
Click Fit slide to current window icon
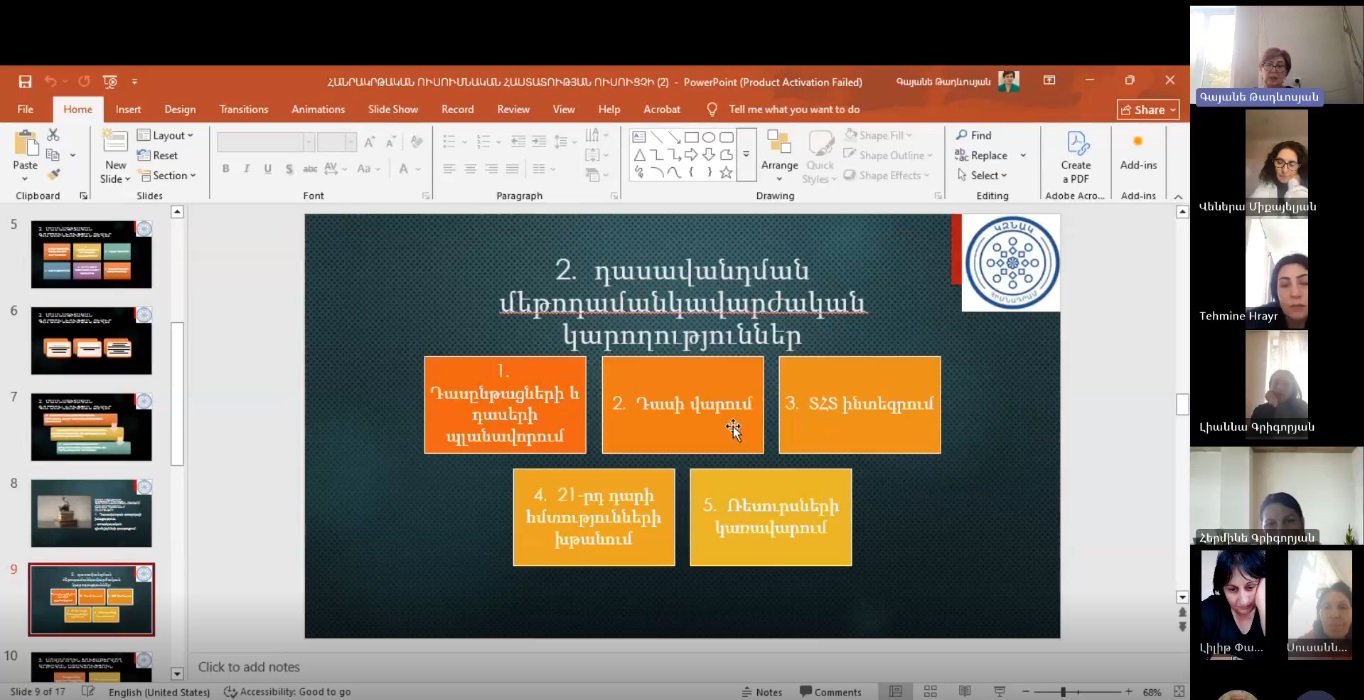1179,692
